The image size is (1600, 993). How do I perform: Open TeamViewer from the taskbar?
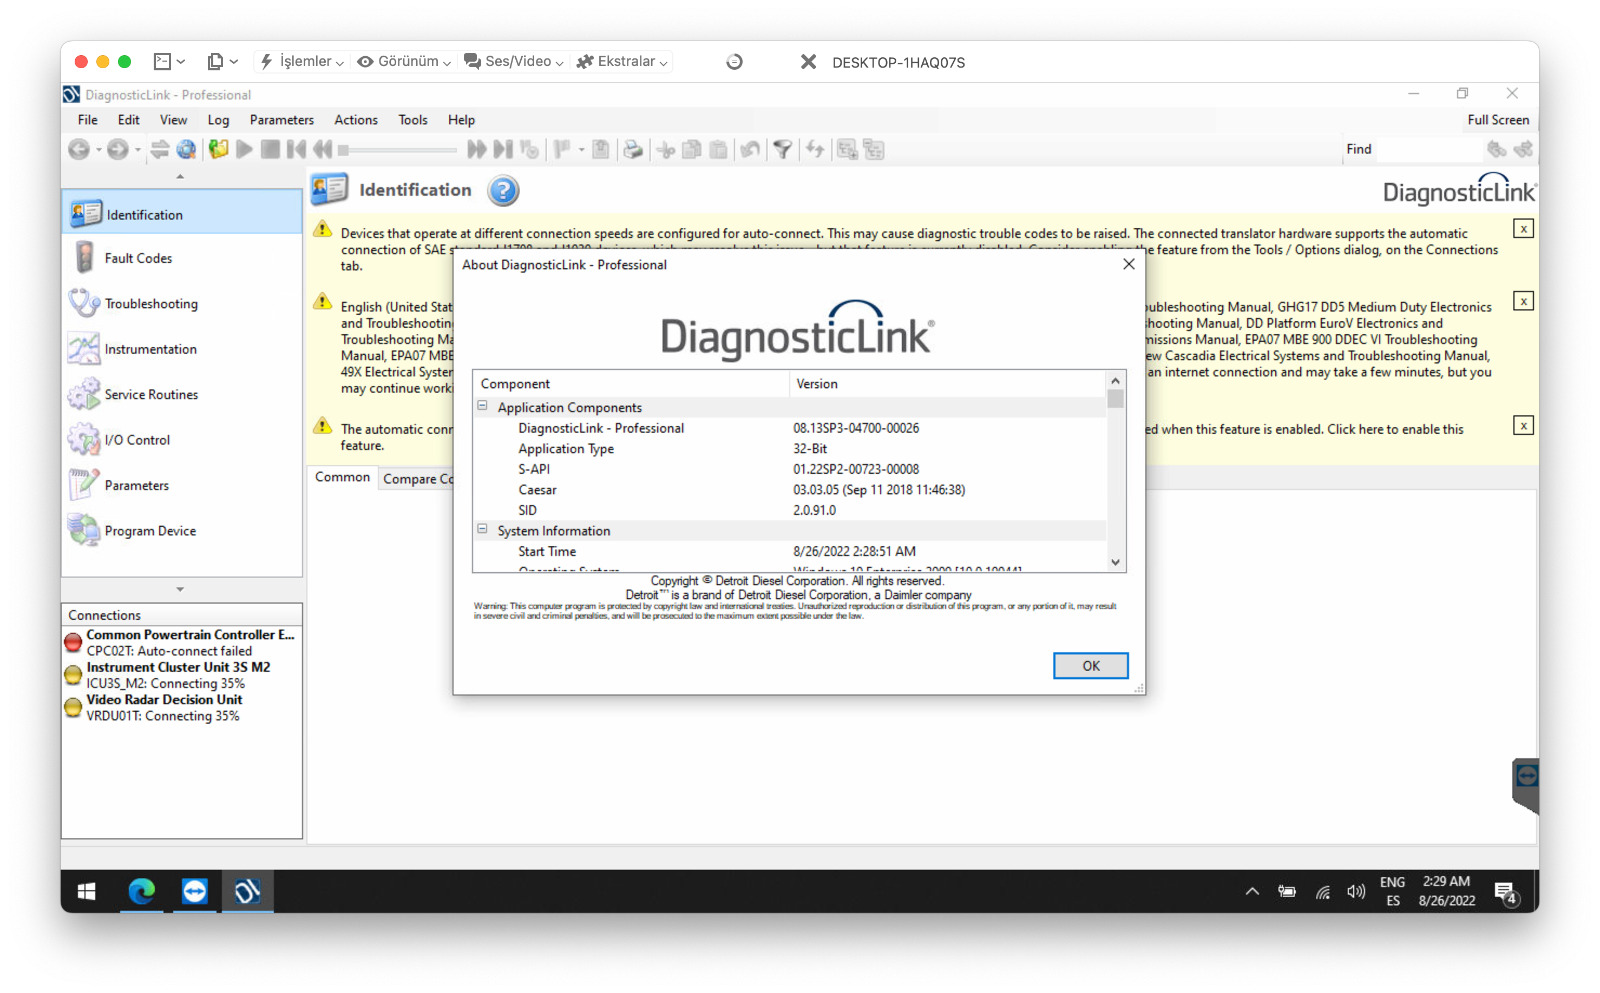pyautogui.click(x=194, y=891)
